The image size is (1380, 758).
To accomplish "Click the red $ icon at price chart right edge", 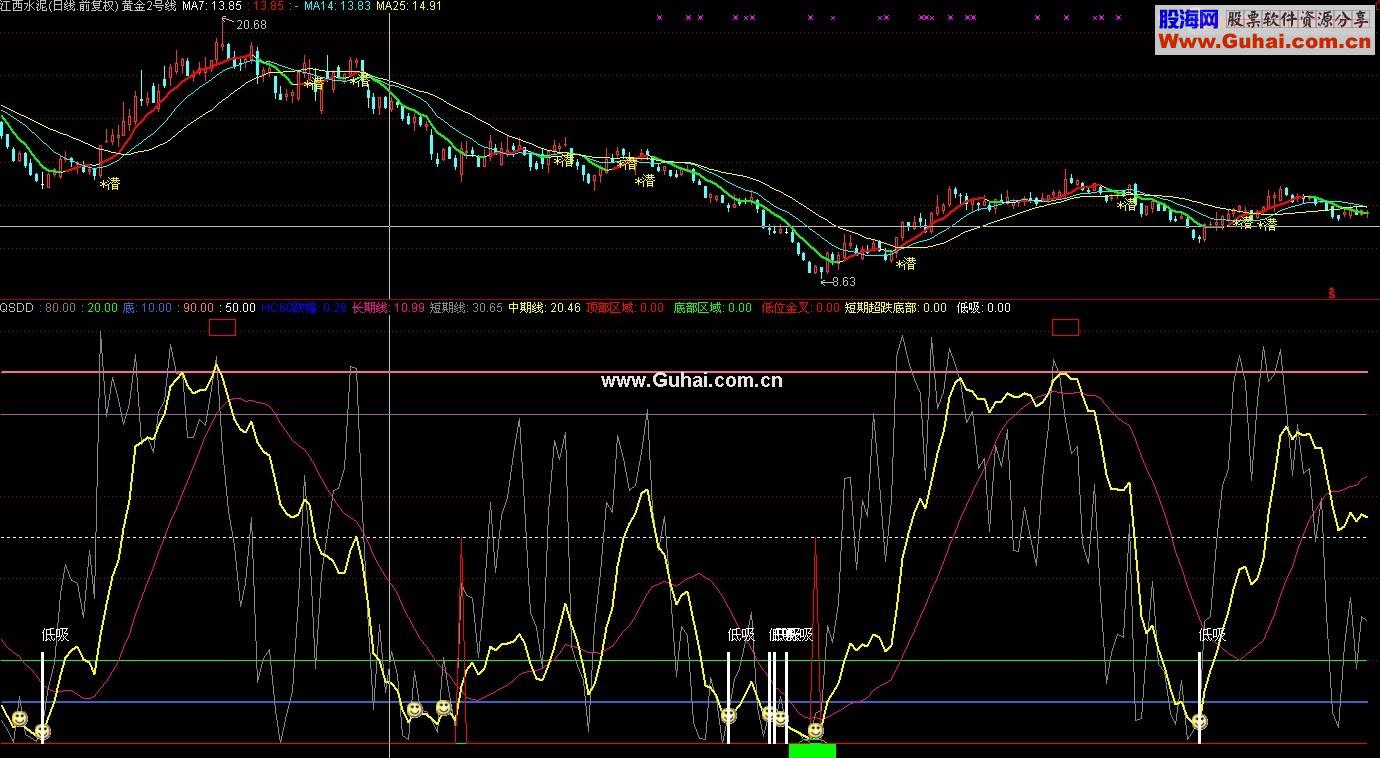I will point(1332,293).
